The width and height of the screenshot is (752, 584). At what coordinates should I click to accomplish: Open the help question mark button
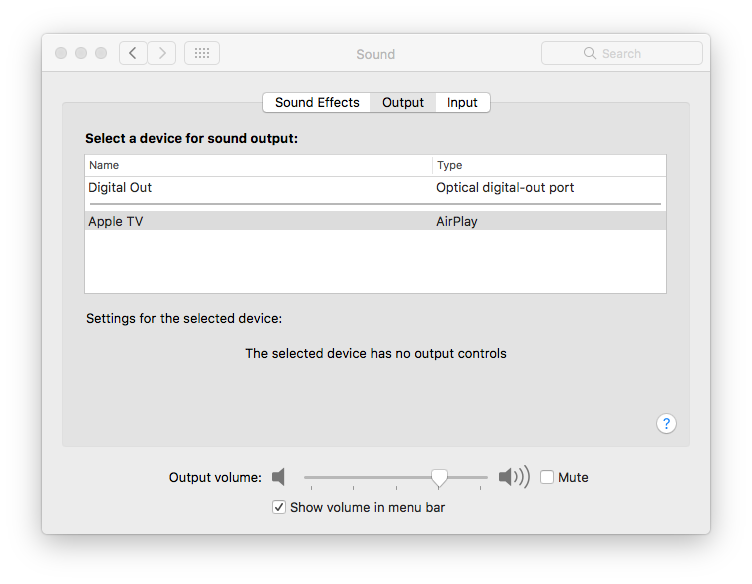point(666,423)
